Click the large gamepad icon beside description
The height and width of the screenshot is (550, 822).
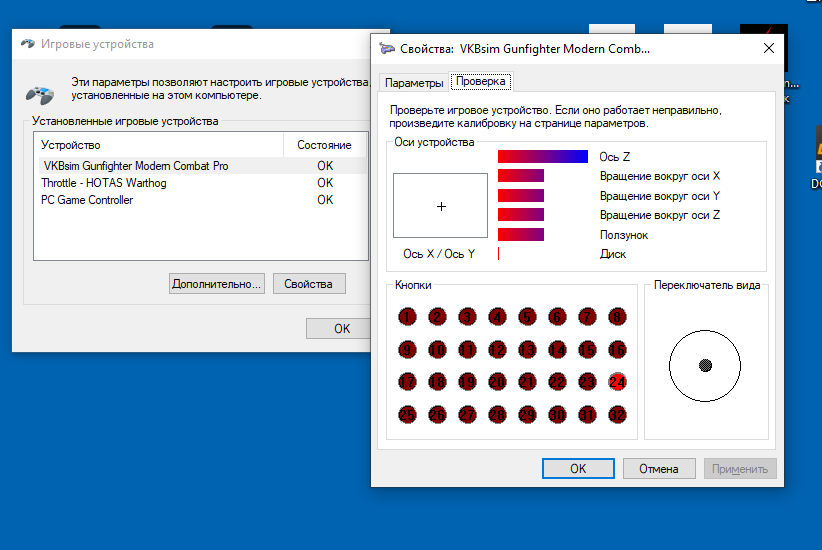coord(40,94)
